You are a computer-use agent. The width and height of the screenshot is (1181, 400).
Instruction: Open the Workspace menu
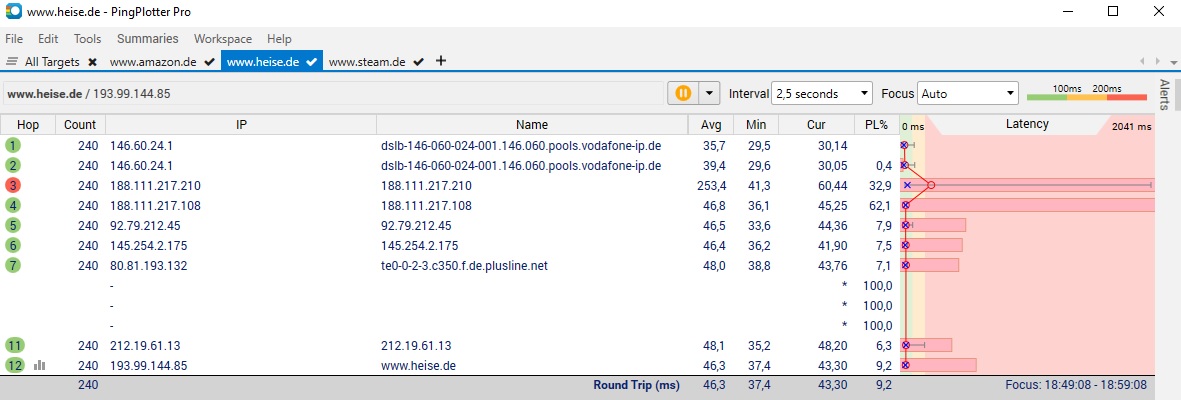(x=223, y=38)
